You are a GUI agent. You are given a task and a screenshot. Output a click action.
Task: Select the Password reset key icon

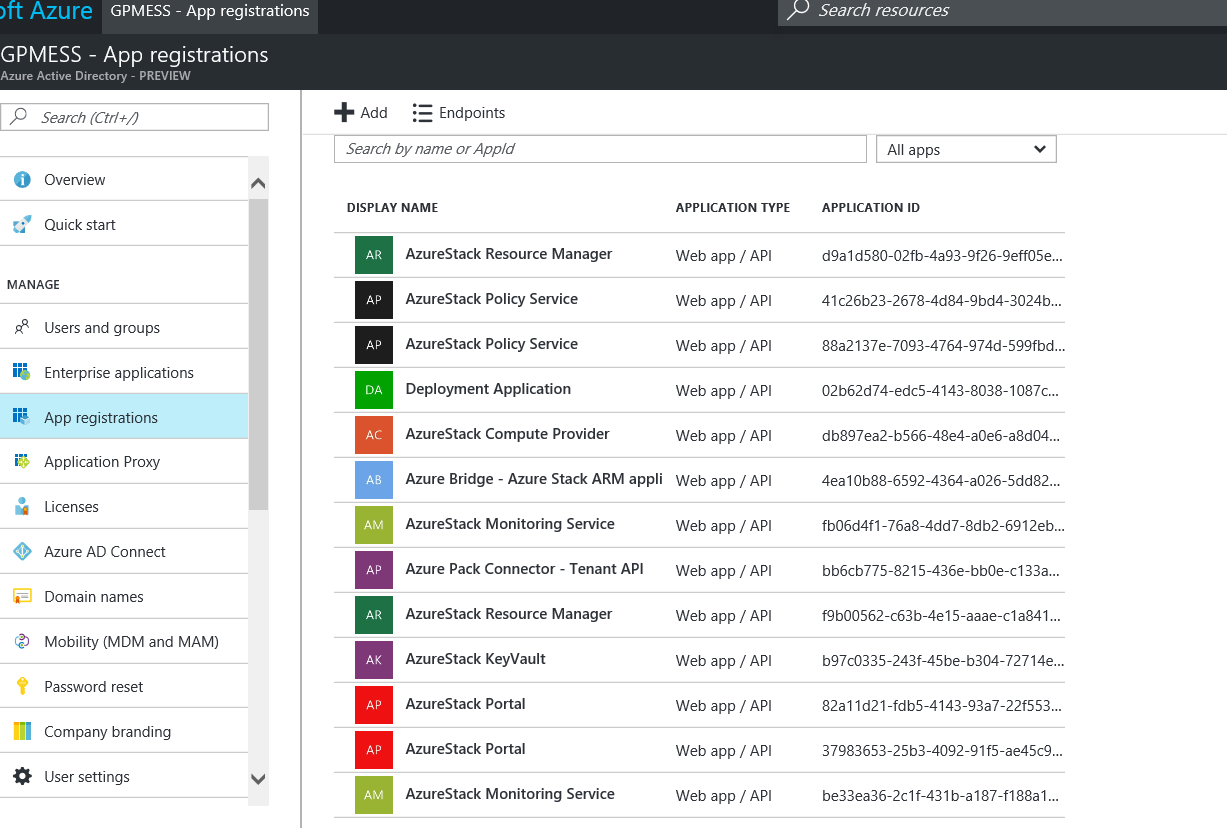(x=22, y=687)
